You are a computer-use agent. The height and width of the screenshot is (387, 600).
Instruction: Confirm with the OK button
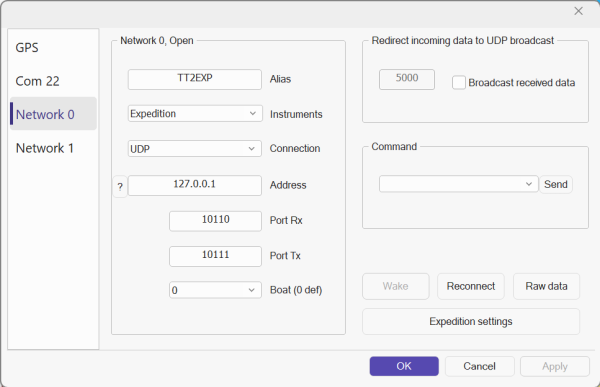pyautogui.click(x=404, y=366)
